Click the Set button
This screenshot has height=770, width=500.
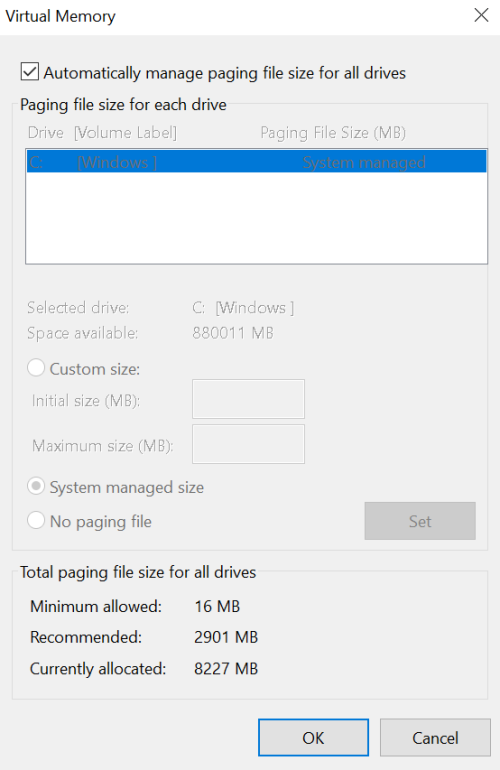tap(420, 521)
